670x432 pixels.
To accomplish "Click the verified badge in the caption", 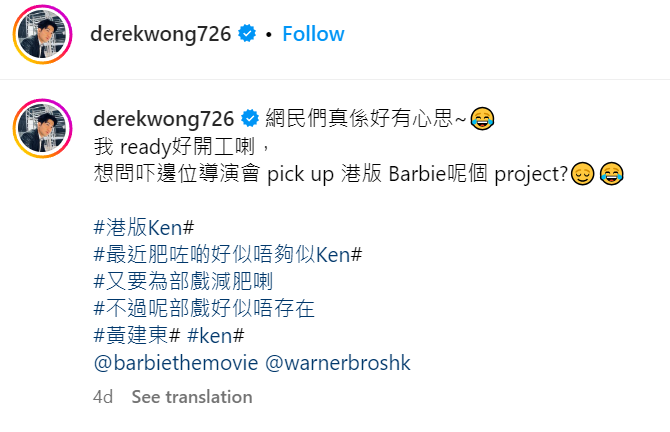I will pyautogui.click(x=250, y=118).
